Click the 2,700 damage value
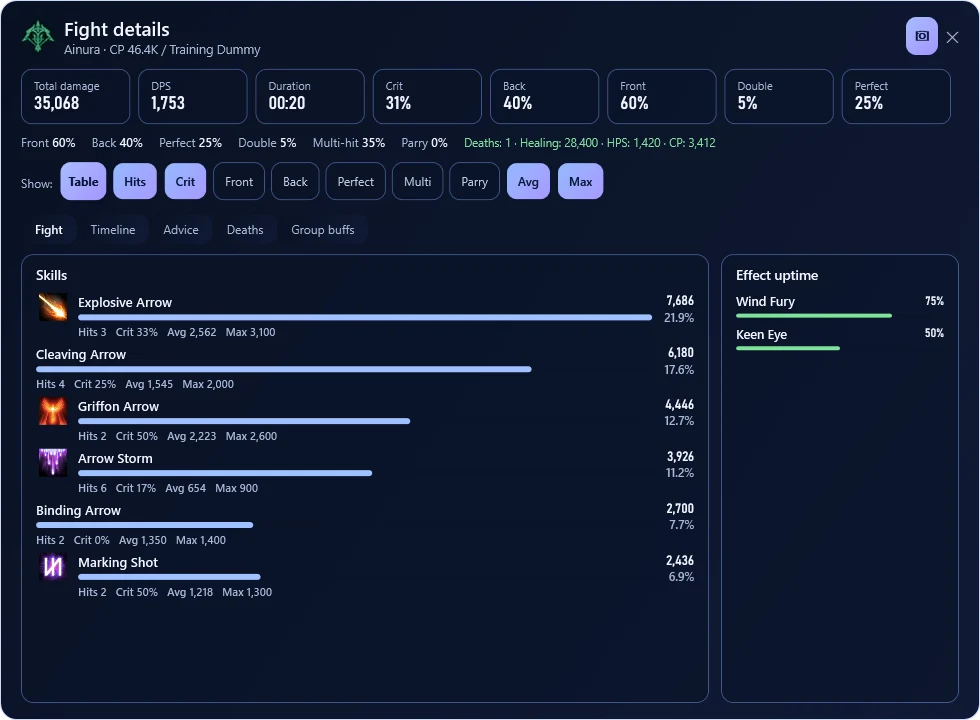This screenshot has height=720, width=980. pos(680,508)
